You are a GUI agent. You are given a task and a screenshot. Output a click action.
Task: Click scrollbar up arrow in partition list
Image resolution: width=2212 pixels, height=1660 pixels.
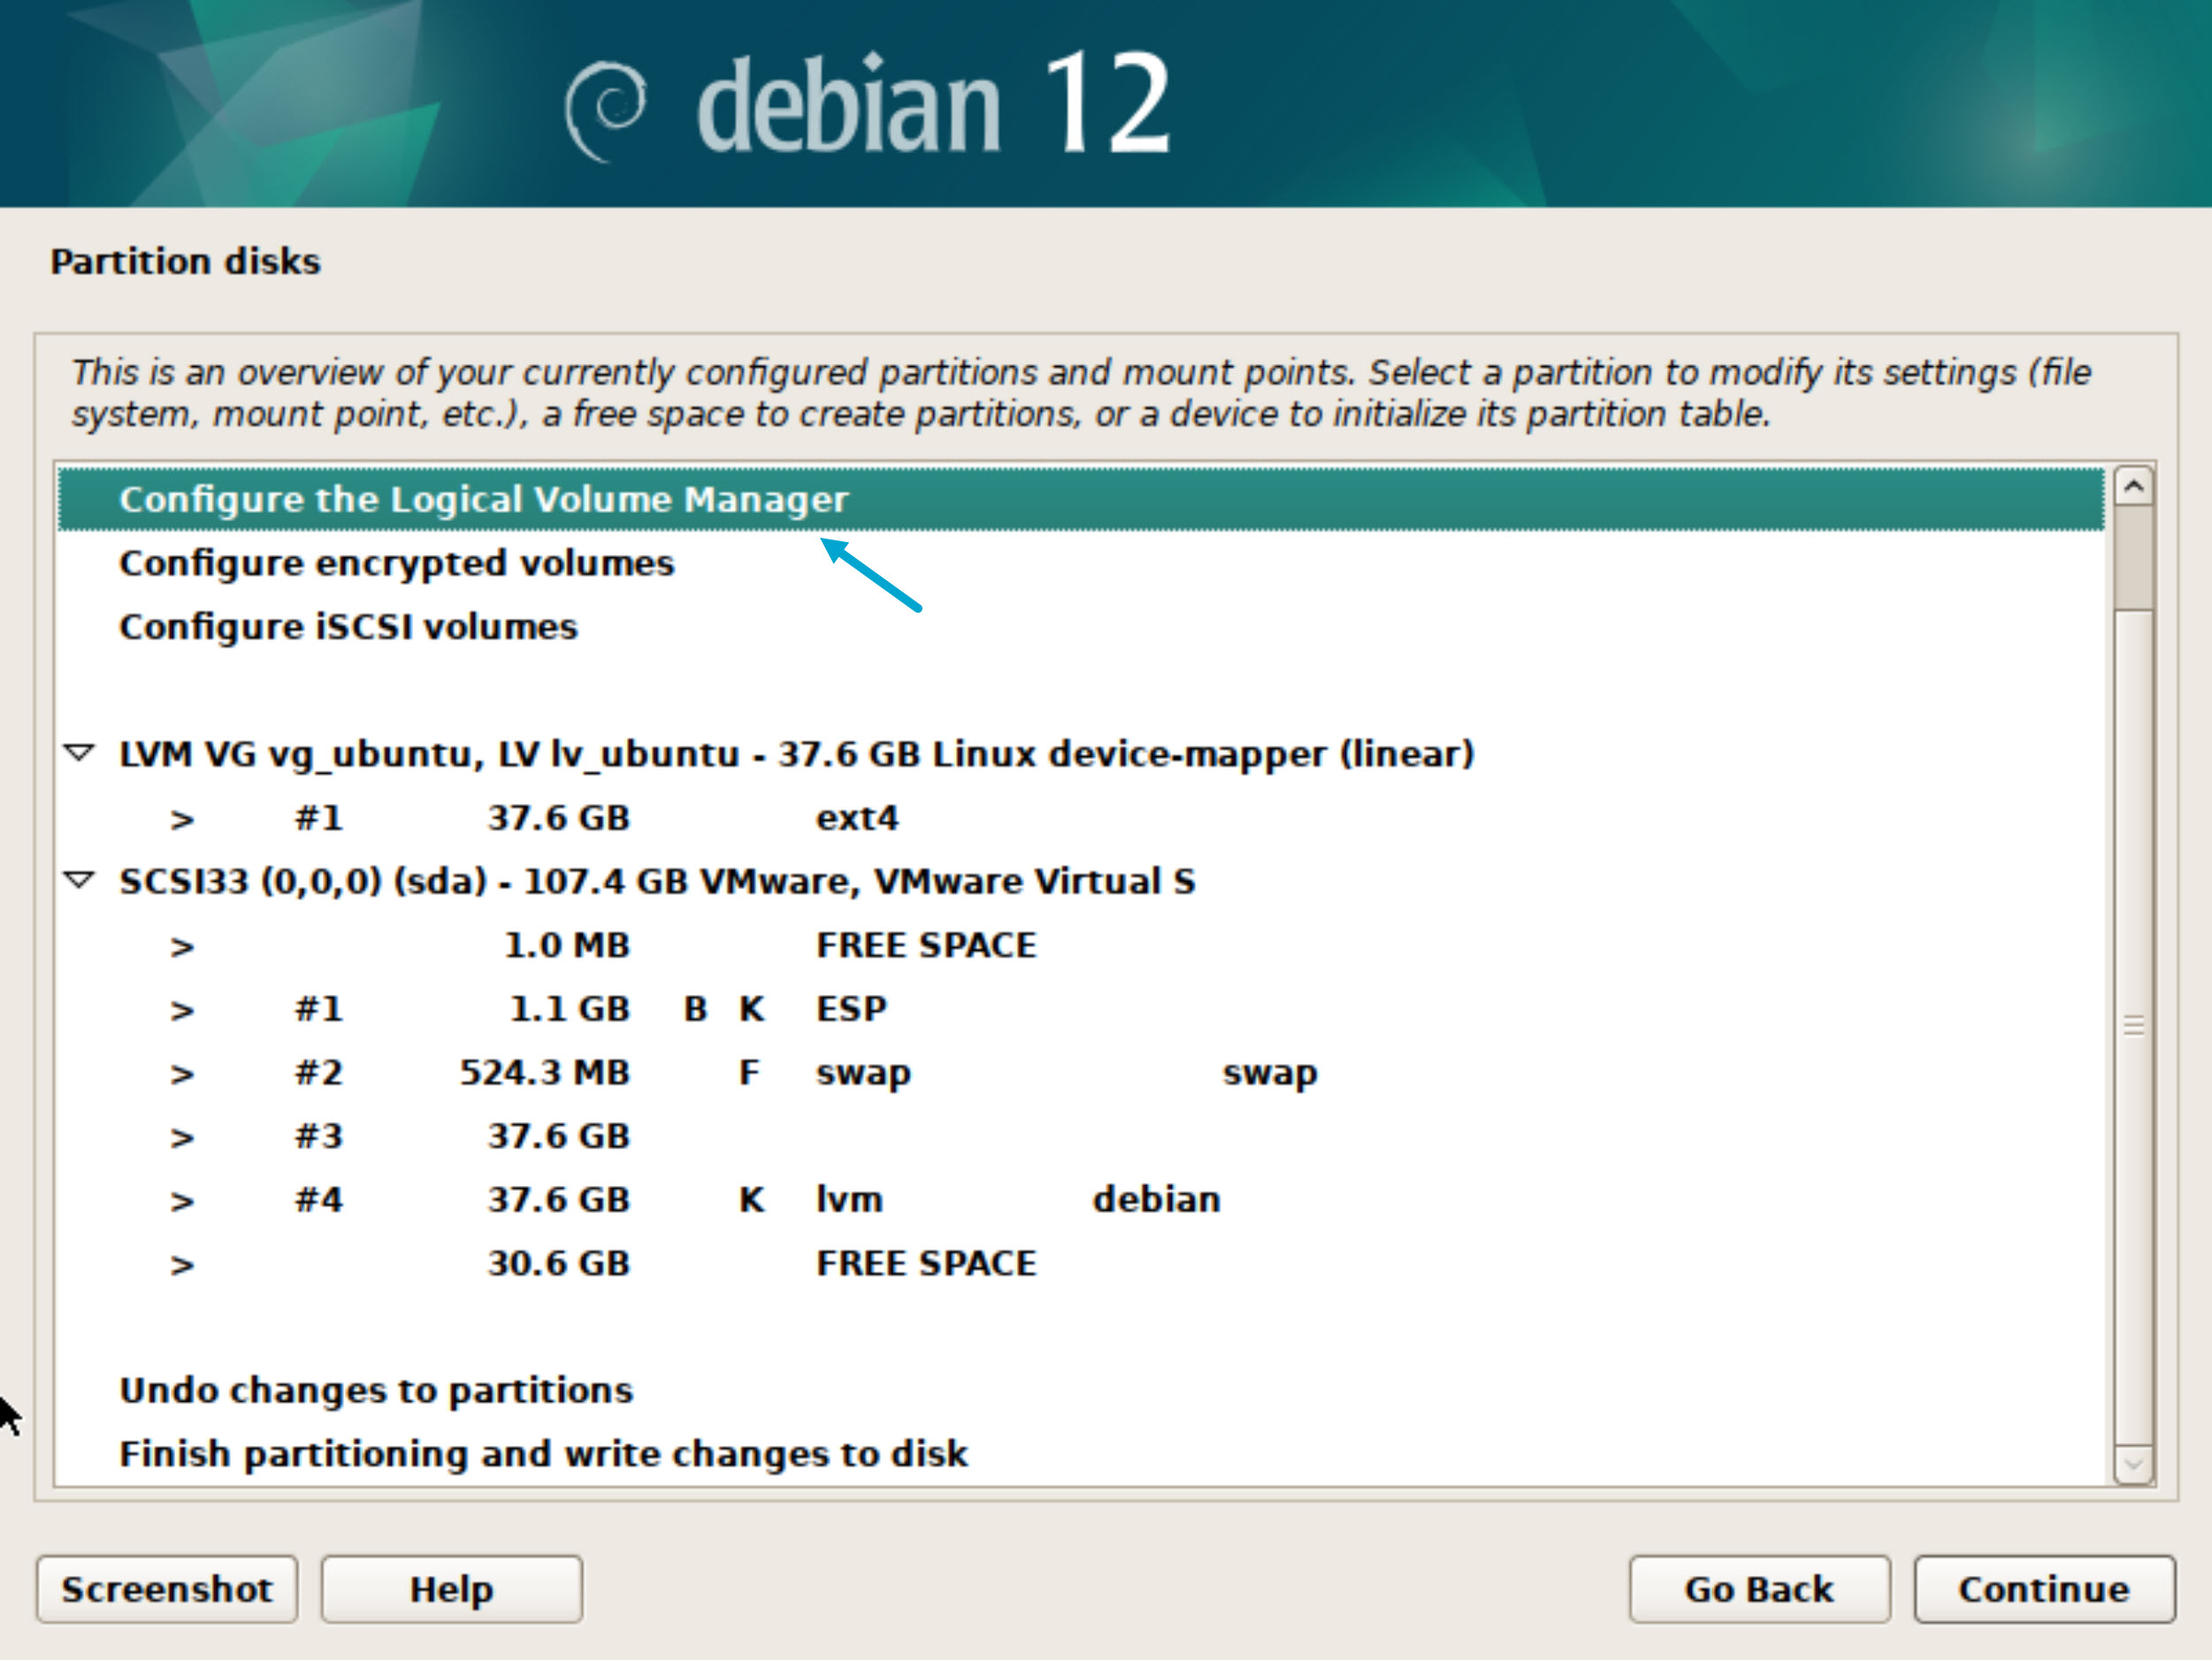(x=2133, y=487)
